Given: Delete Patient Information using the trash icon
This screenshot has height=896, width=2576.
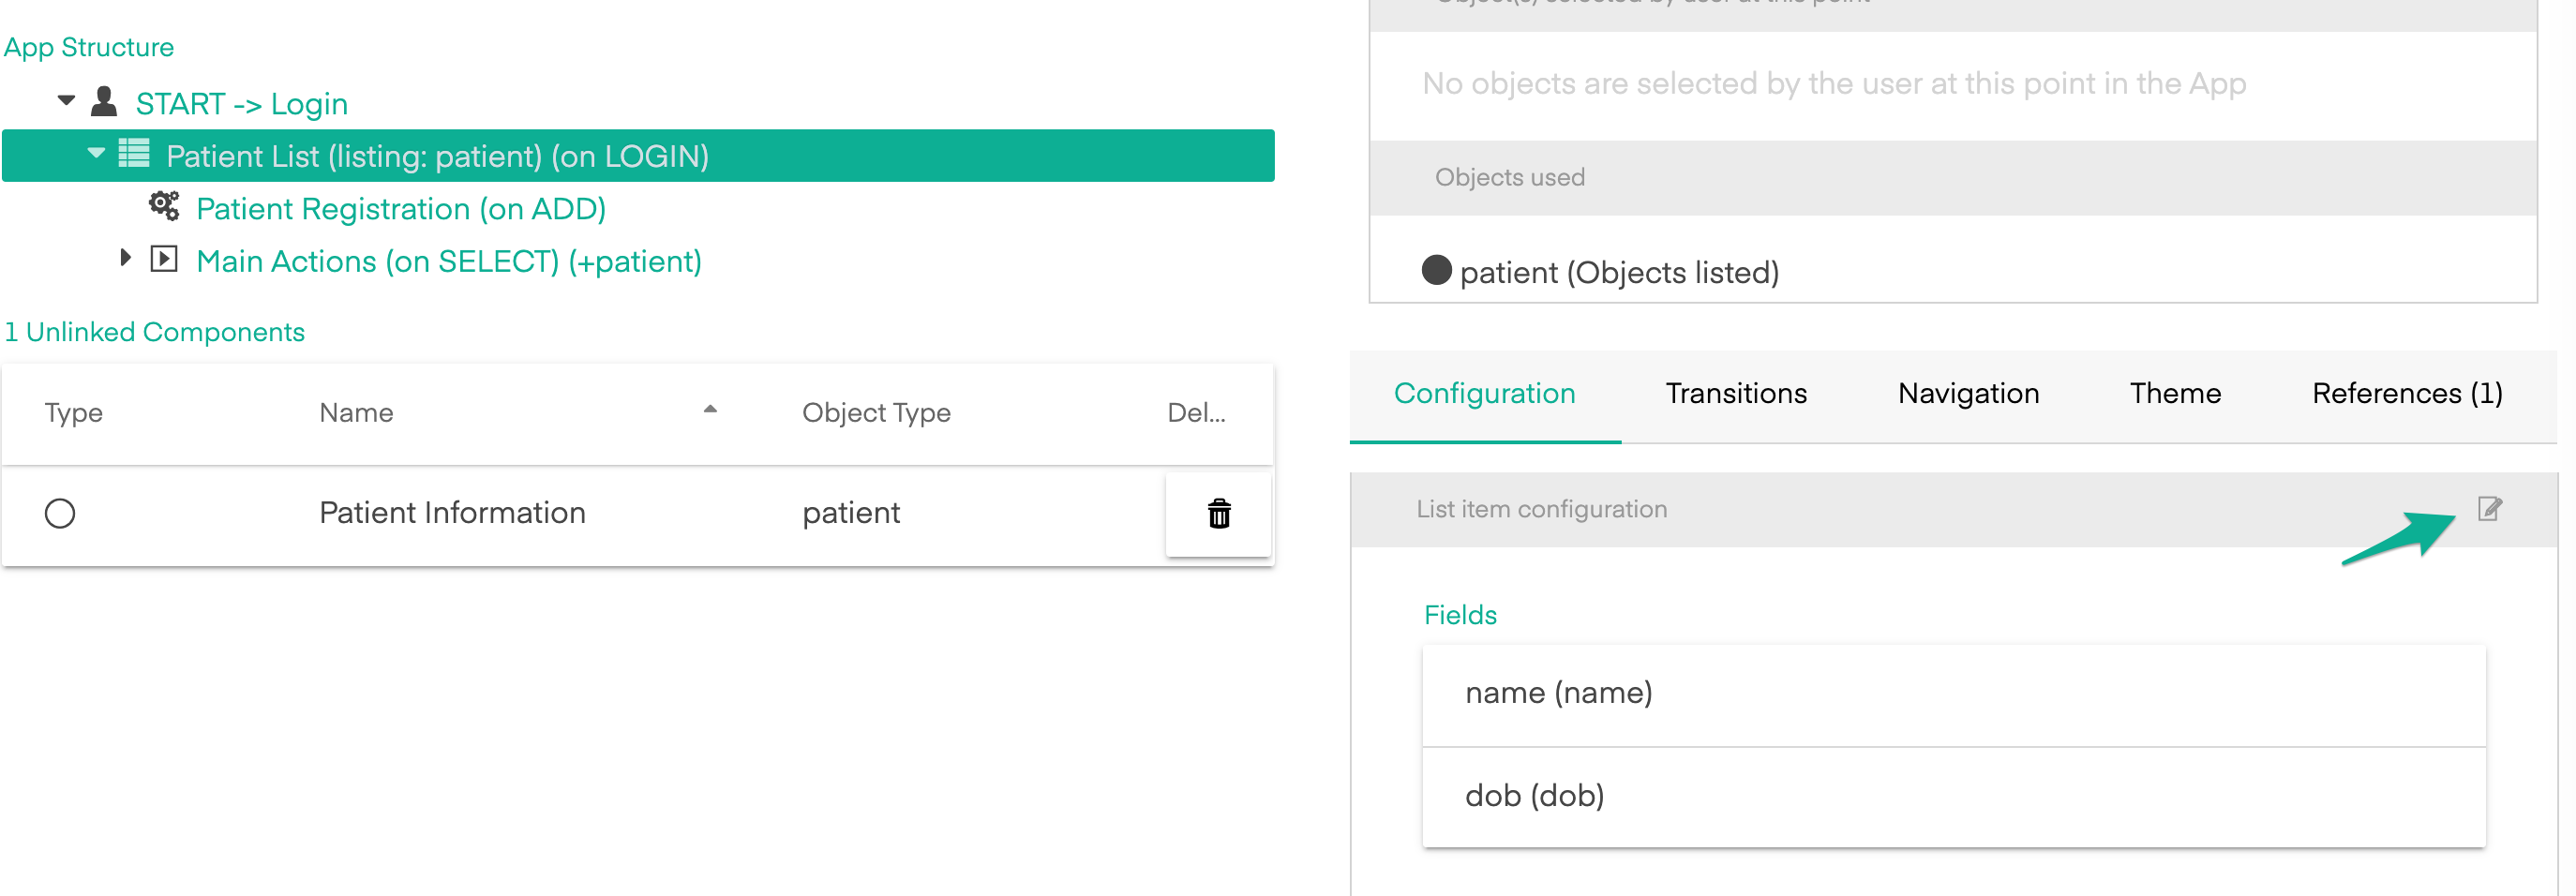Looking at the screenshot, I should point(1218,514).
